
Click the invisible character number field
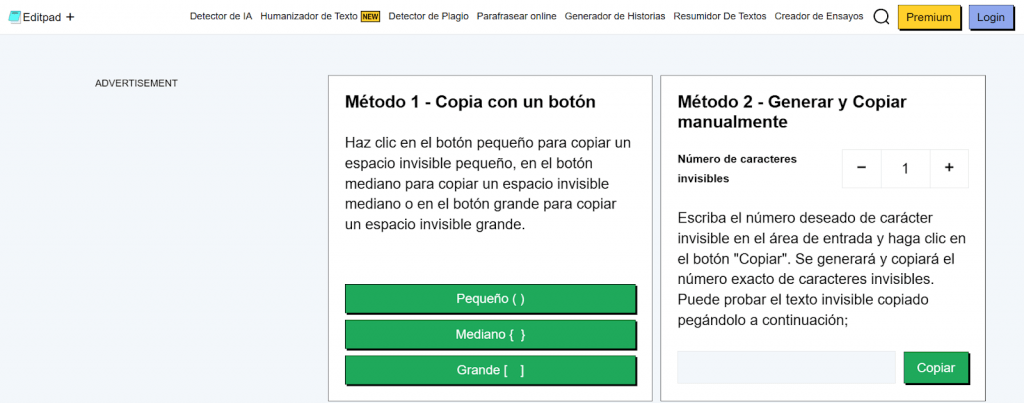(x=905, y=168)
